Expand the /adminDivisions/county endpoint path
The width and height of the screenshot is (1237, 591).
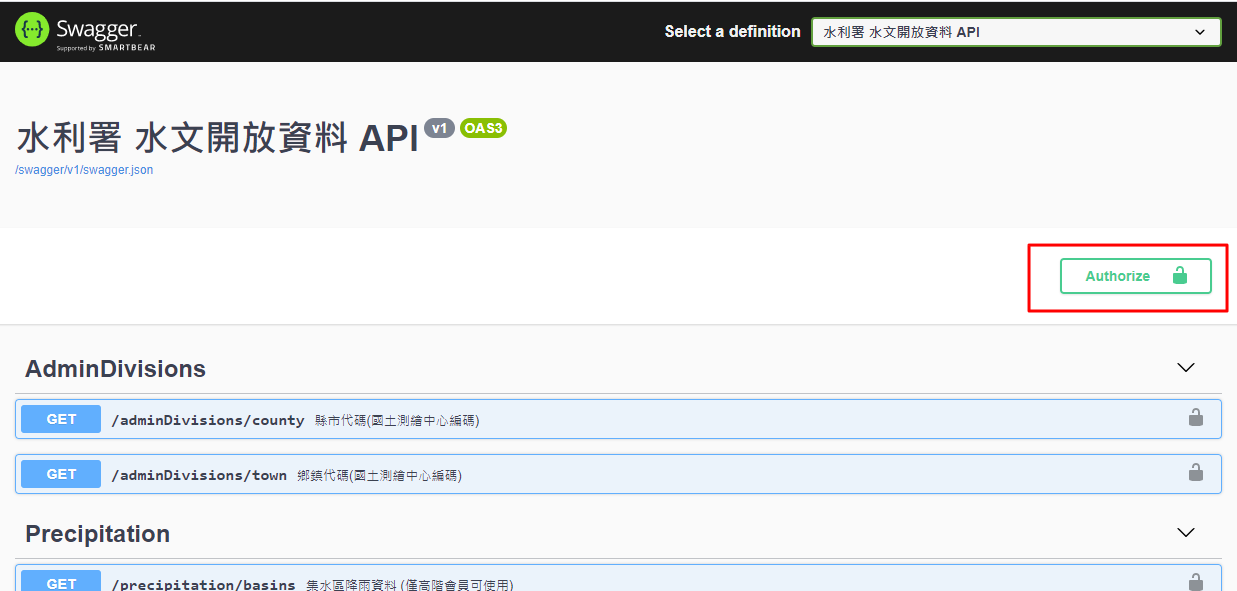[208, 420]
